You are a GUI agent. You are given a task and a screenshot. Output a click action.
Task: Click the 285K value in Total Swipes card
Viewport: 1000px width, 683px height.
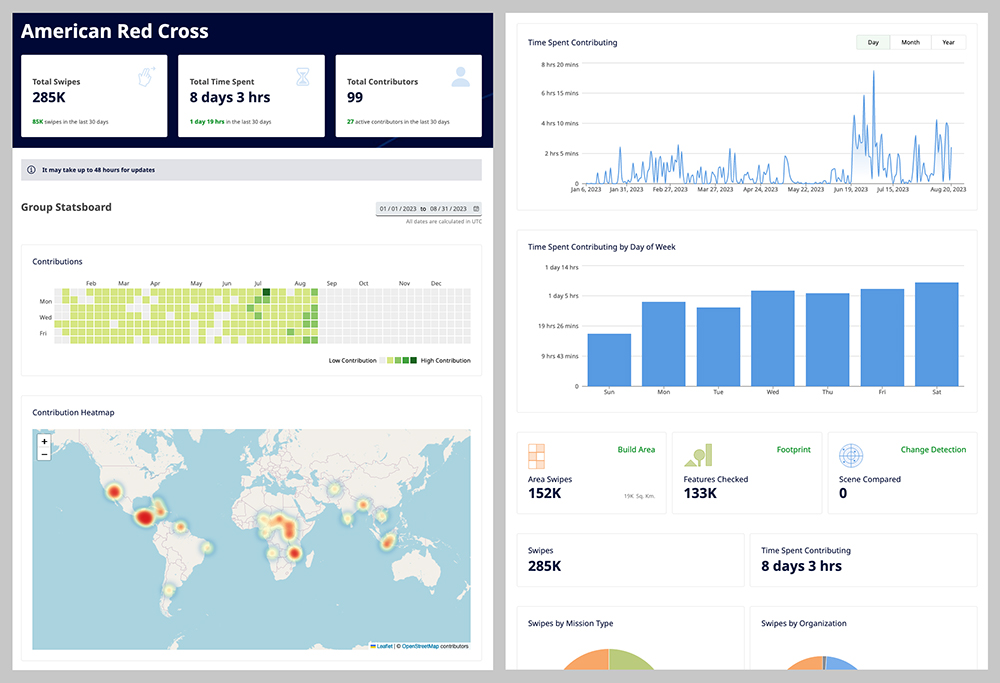[x=49, y=98]
